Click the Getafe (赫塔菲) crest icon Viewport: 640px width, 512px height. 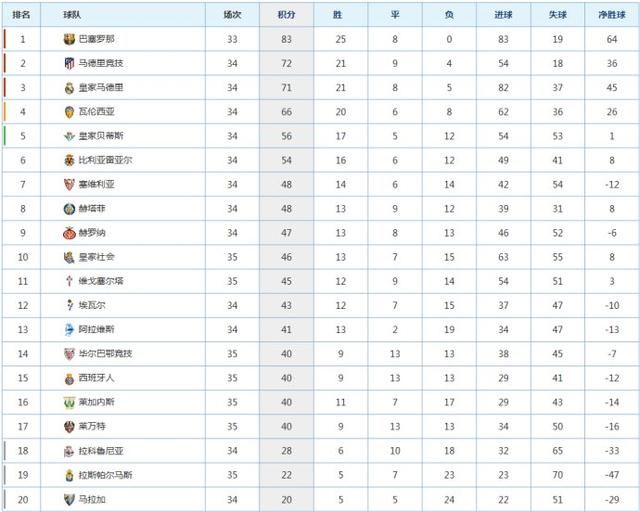68,208
